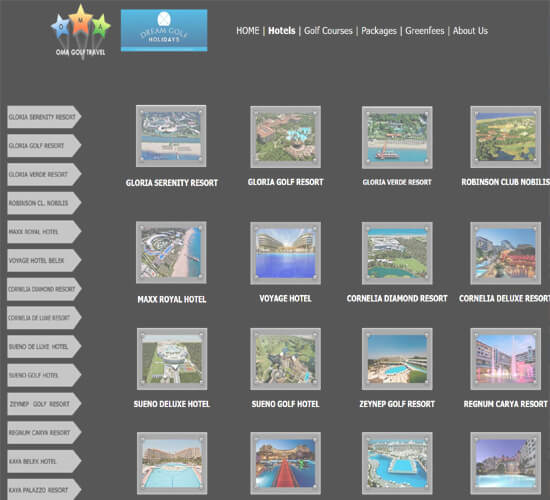Viewport: 550px width, 500px height.
Task: Click the Cornelia Diamond Resort caption link
Action: click(x=397, y=299)
